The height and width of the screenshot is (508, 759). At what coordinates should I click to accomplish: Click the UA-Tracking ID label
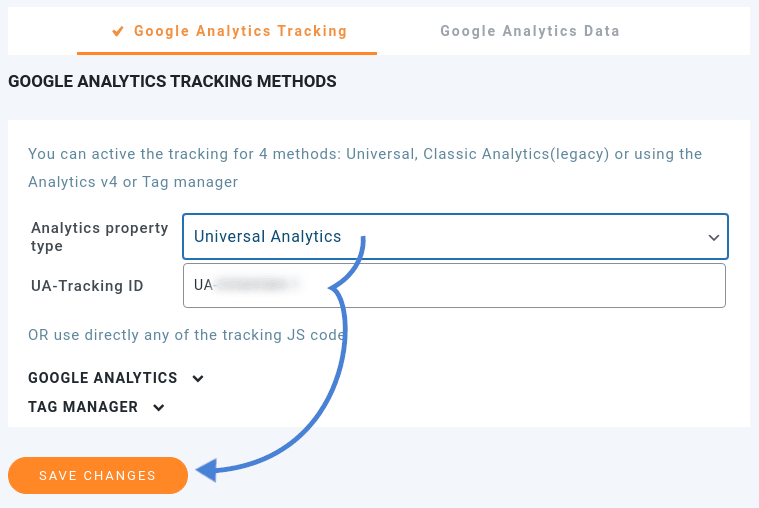[x=88, y=286]
